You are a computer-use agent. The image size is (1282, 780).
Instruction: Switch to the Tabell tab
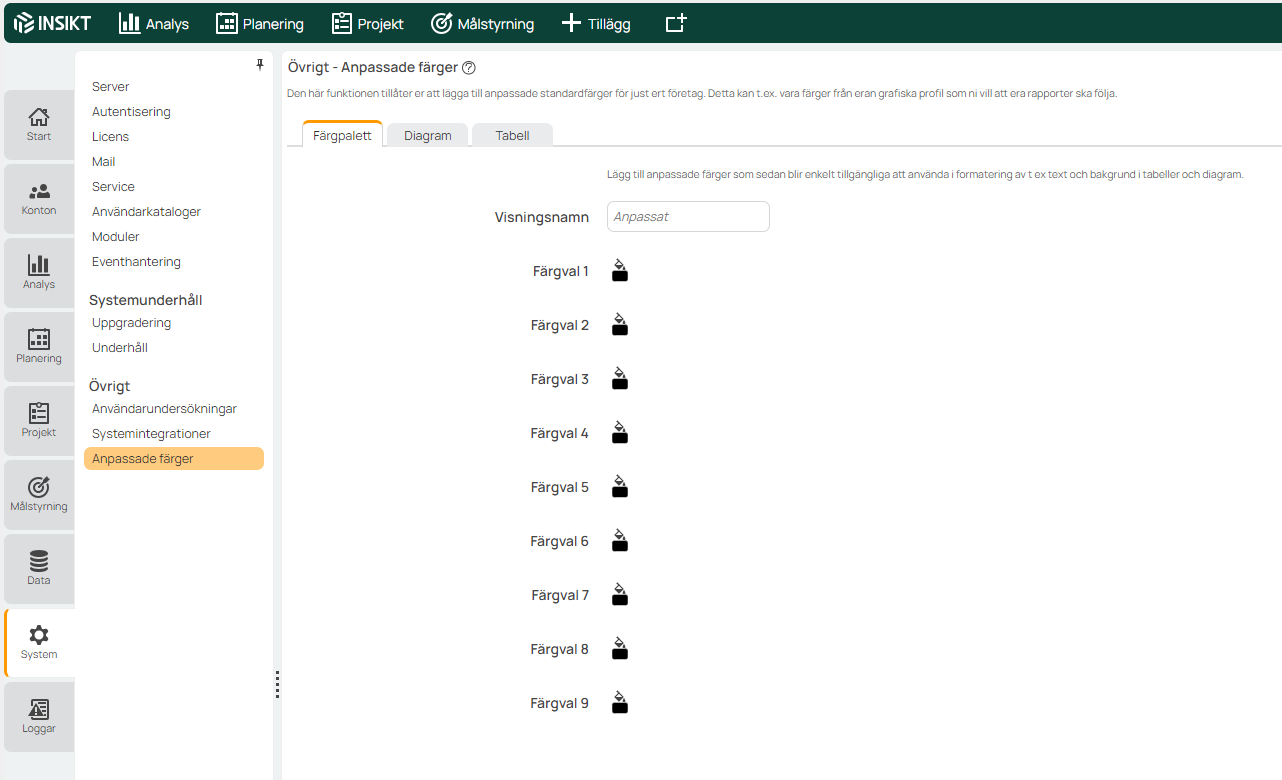click(x=512, y=135)
